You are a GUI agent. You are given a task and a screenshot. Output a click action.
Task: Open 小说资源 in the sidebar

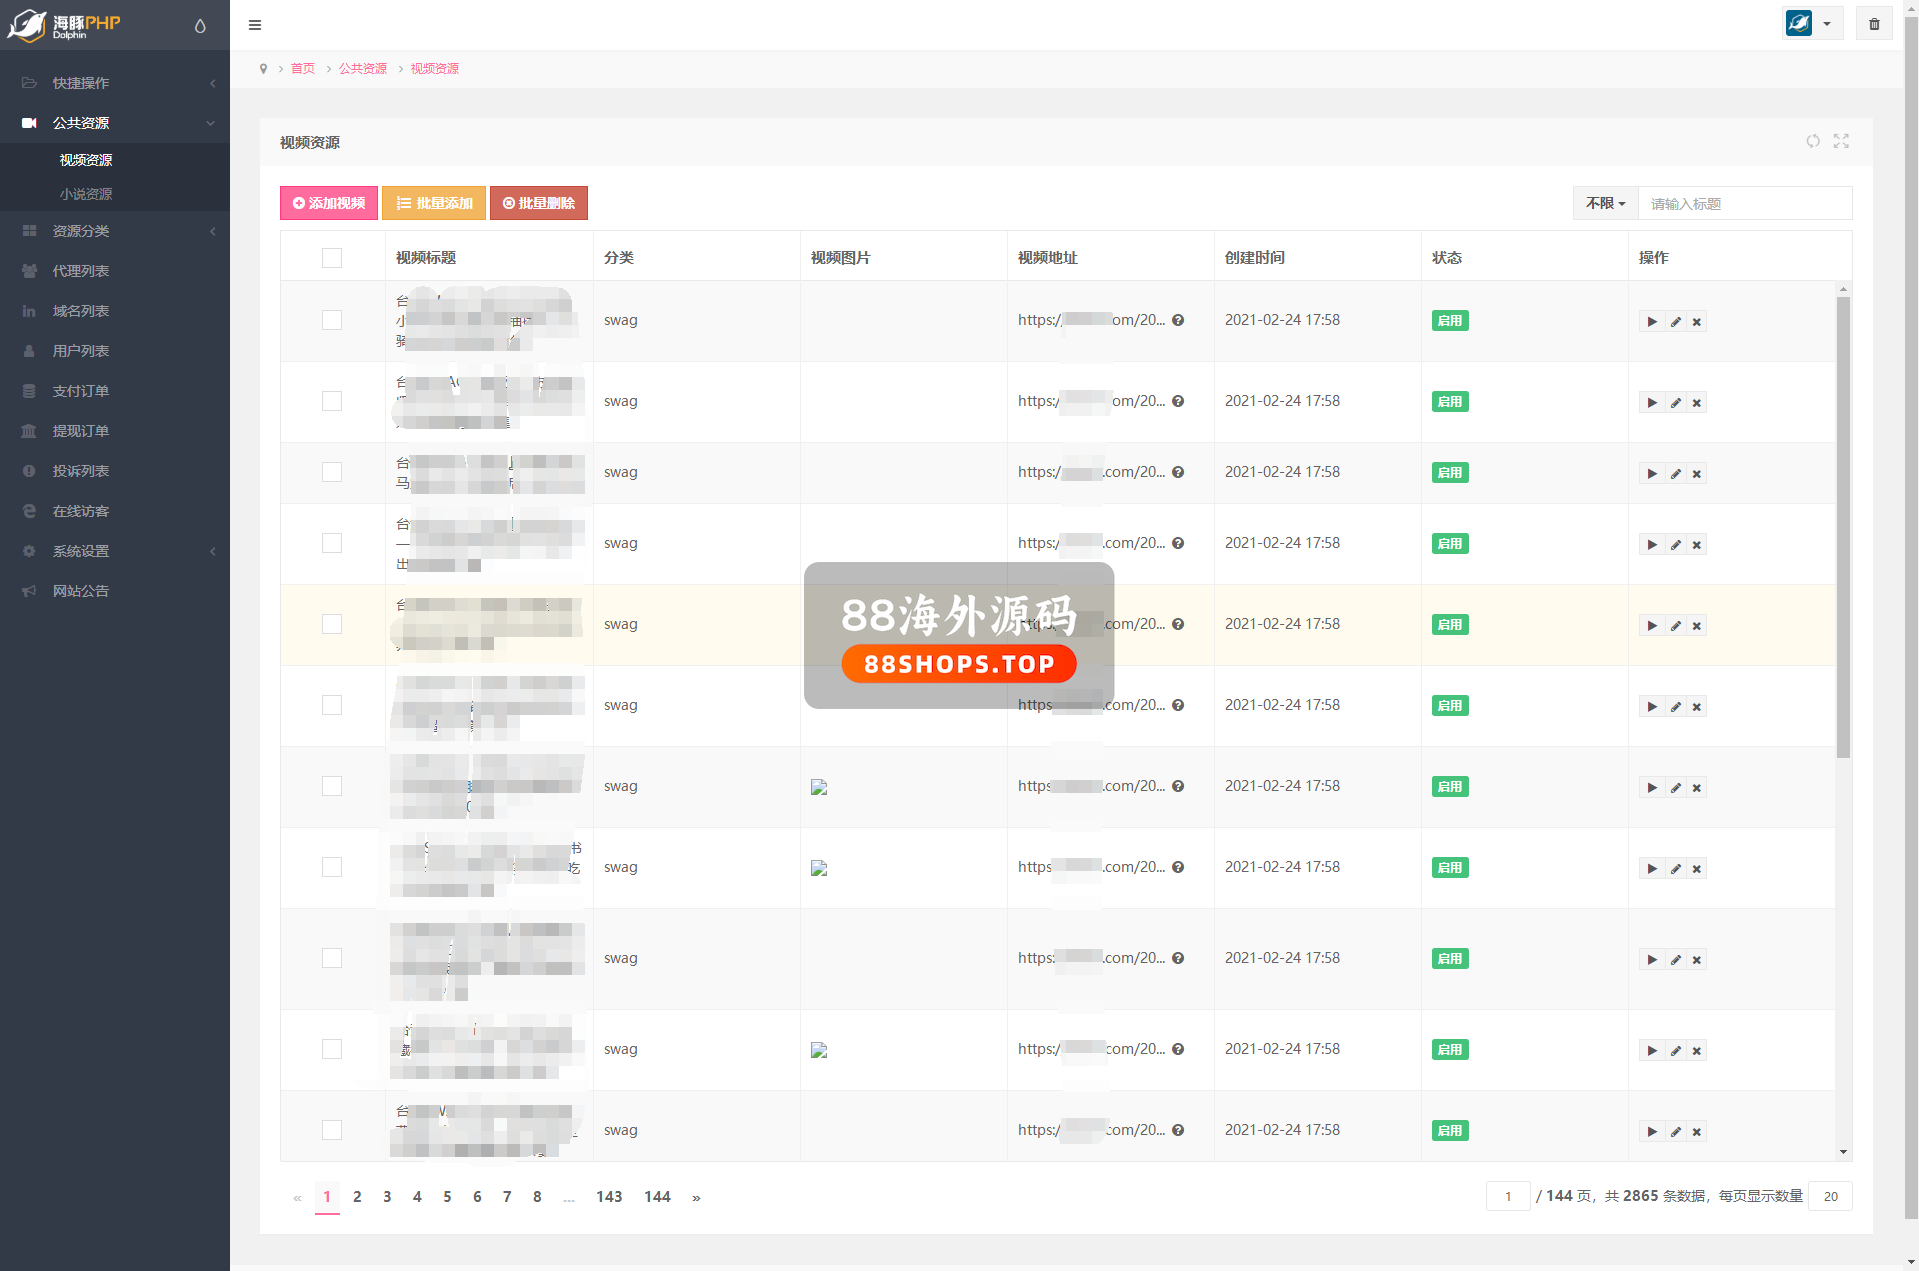tap(86, 194)
